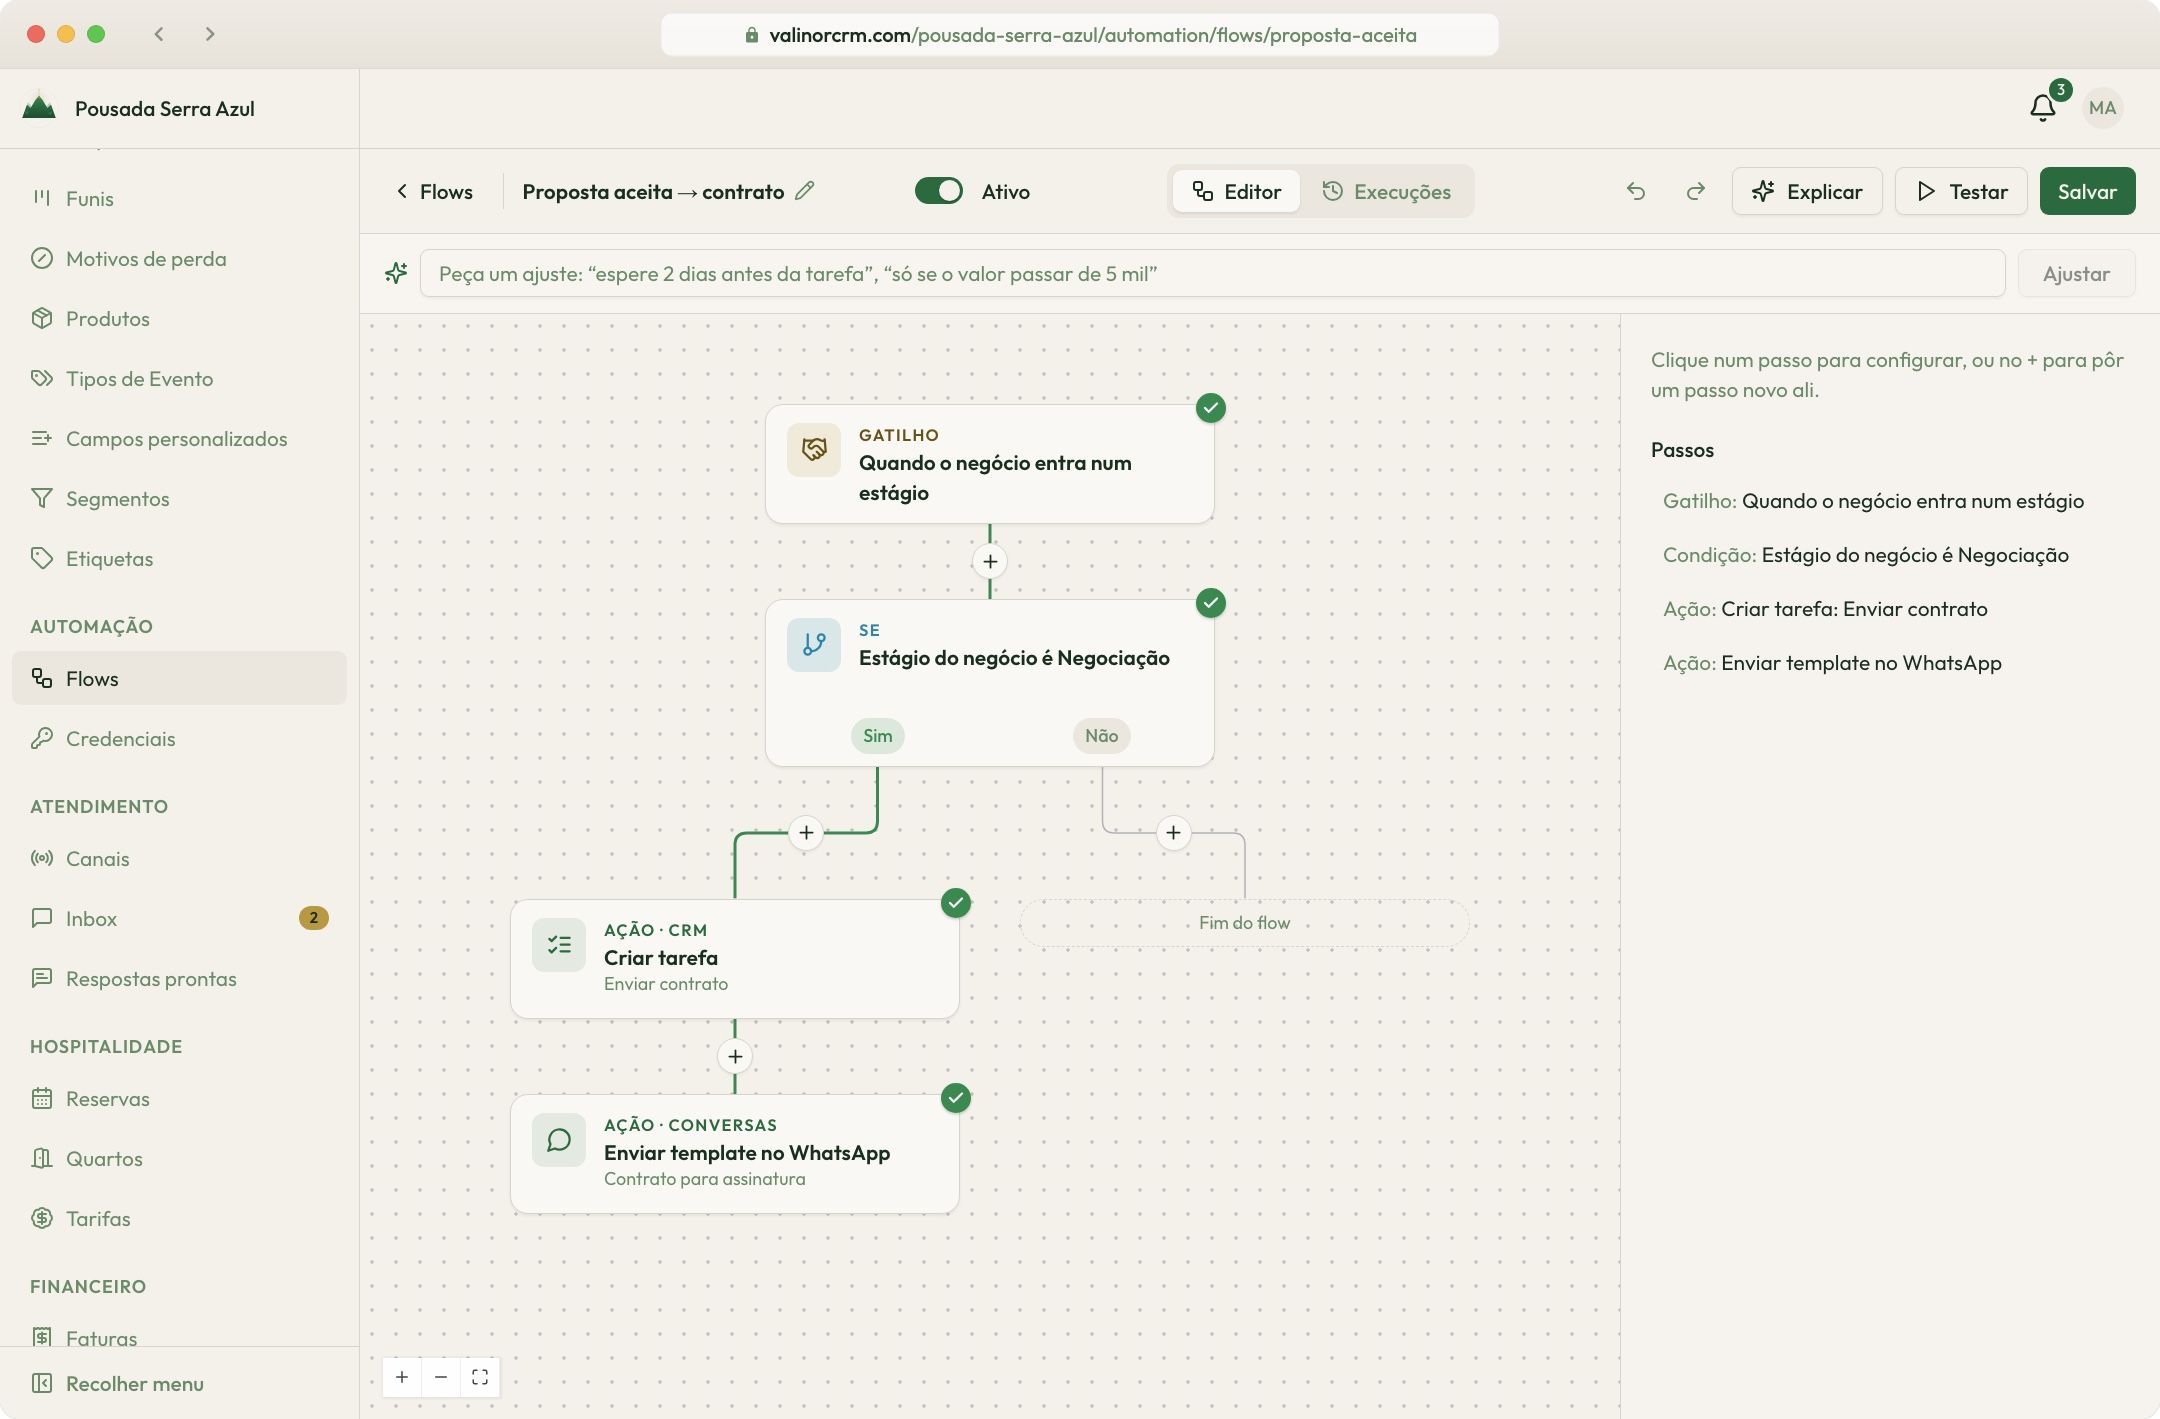
Task: Go to Credenciais in the sidebar
Action: (x=179, y=738)
